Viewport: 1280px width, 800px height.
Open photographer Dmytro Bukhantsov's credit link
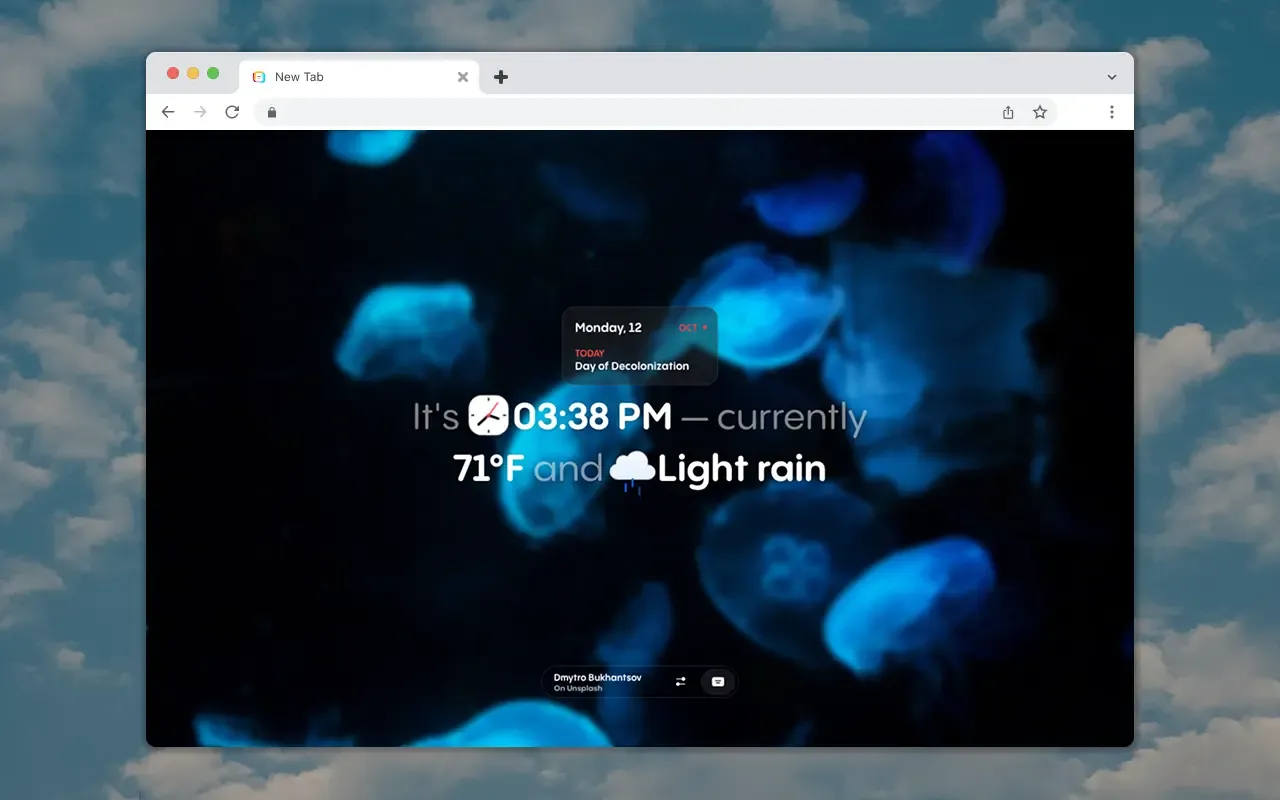pos(598,678)
